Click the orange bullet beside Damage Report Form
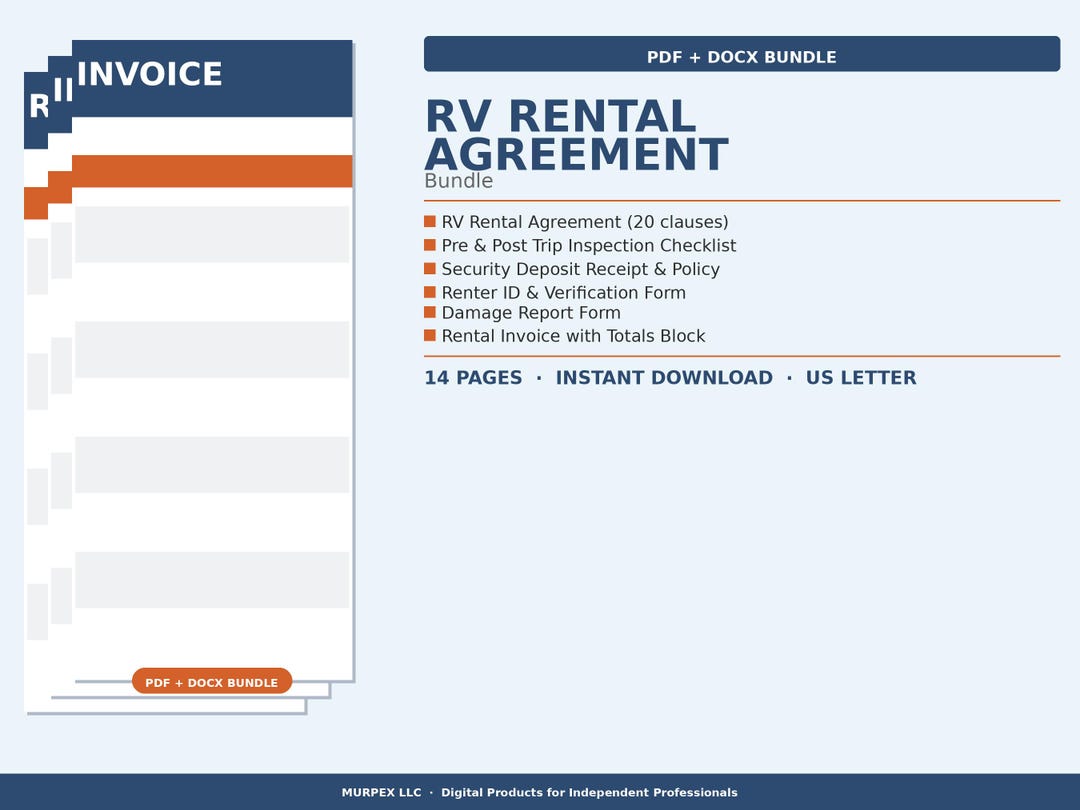 pyautogui.click(x=430, y=312)
